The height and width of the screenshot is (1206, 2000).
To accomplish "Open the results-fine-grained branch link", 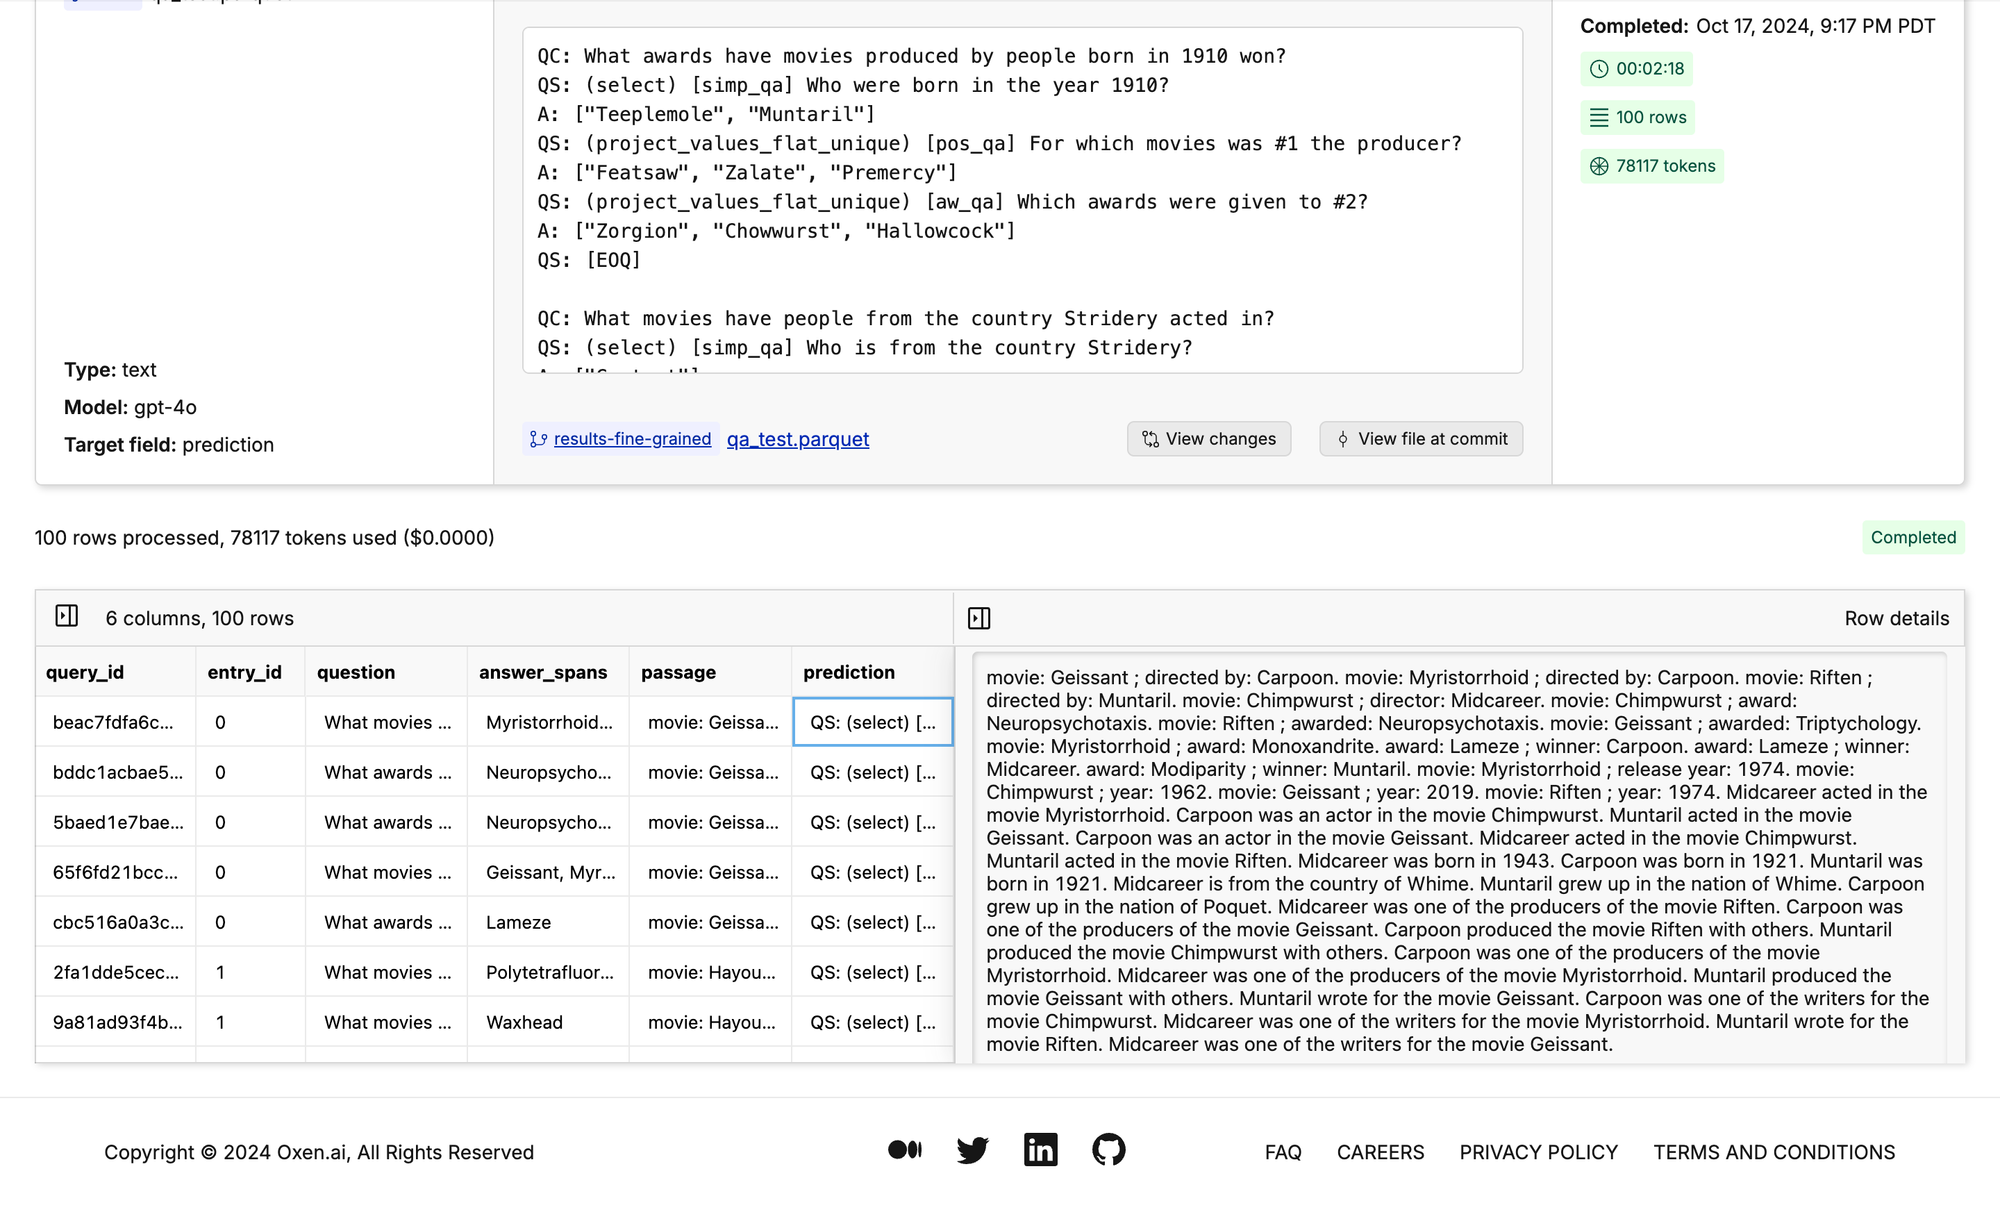I will [x=632, y=439].
